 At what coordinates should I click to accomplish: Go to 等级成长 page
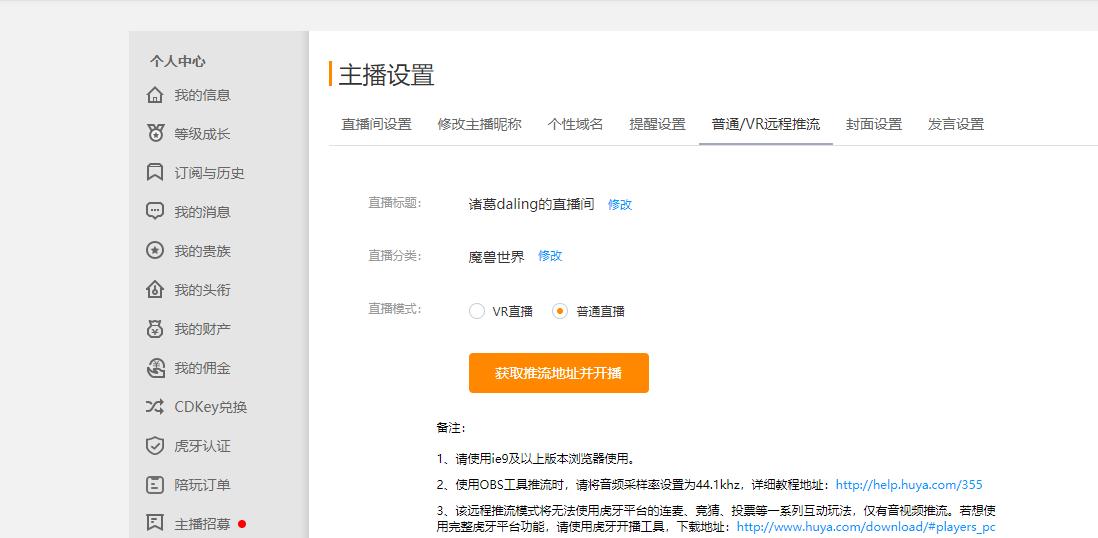pyautogui.click(x=202, y=134)
